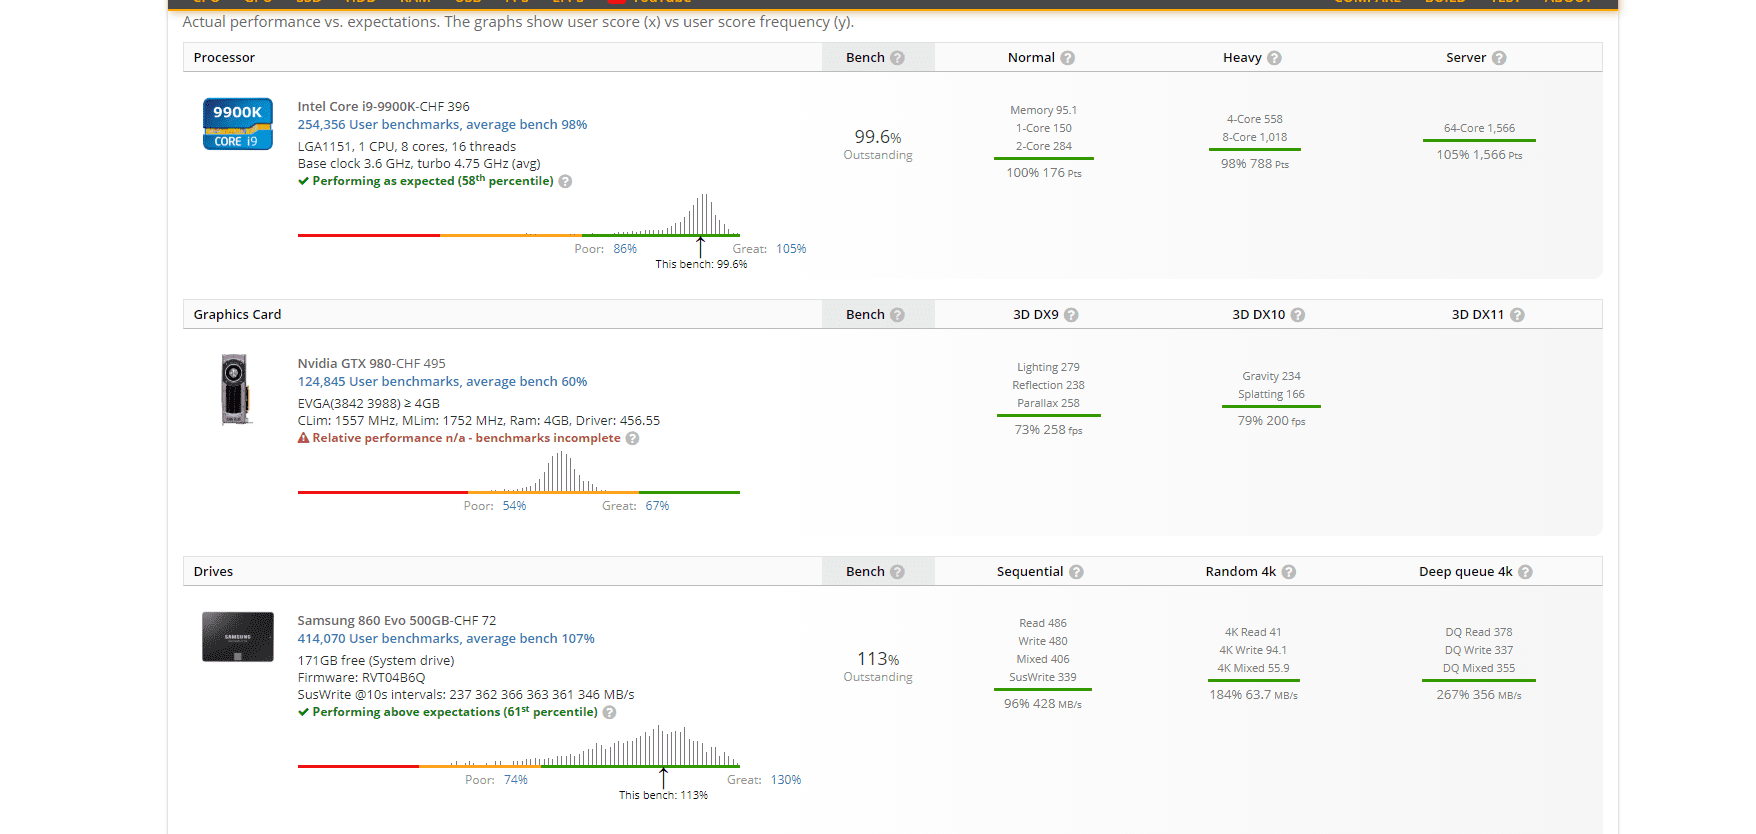Screen dimensions: 1756x834
Task: Click the 9900K Core i9 processor image
Action: (x=238, y=124)
